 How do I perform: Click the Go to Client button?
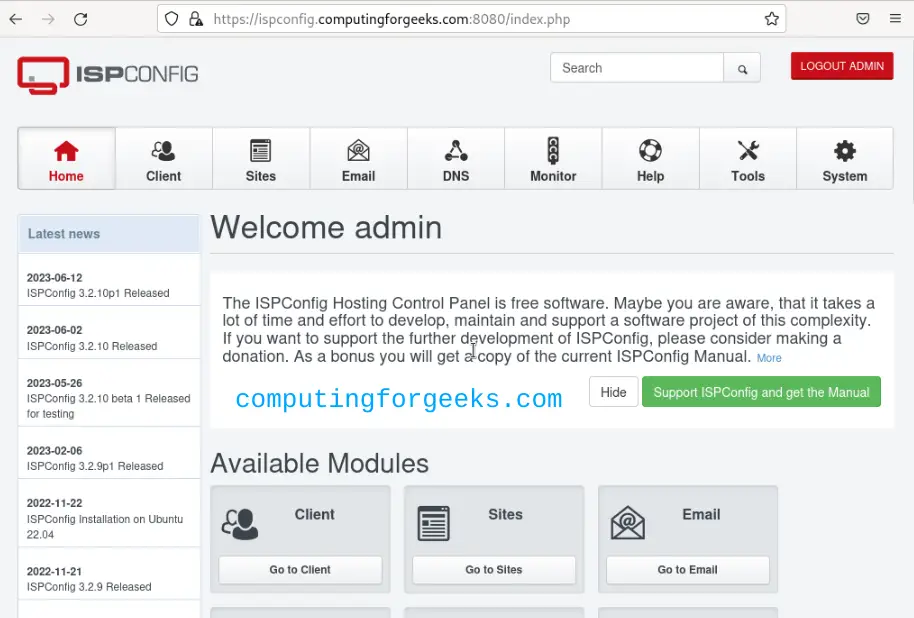click(300, 570)
